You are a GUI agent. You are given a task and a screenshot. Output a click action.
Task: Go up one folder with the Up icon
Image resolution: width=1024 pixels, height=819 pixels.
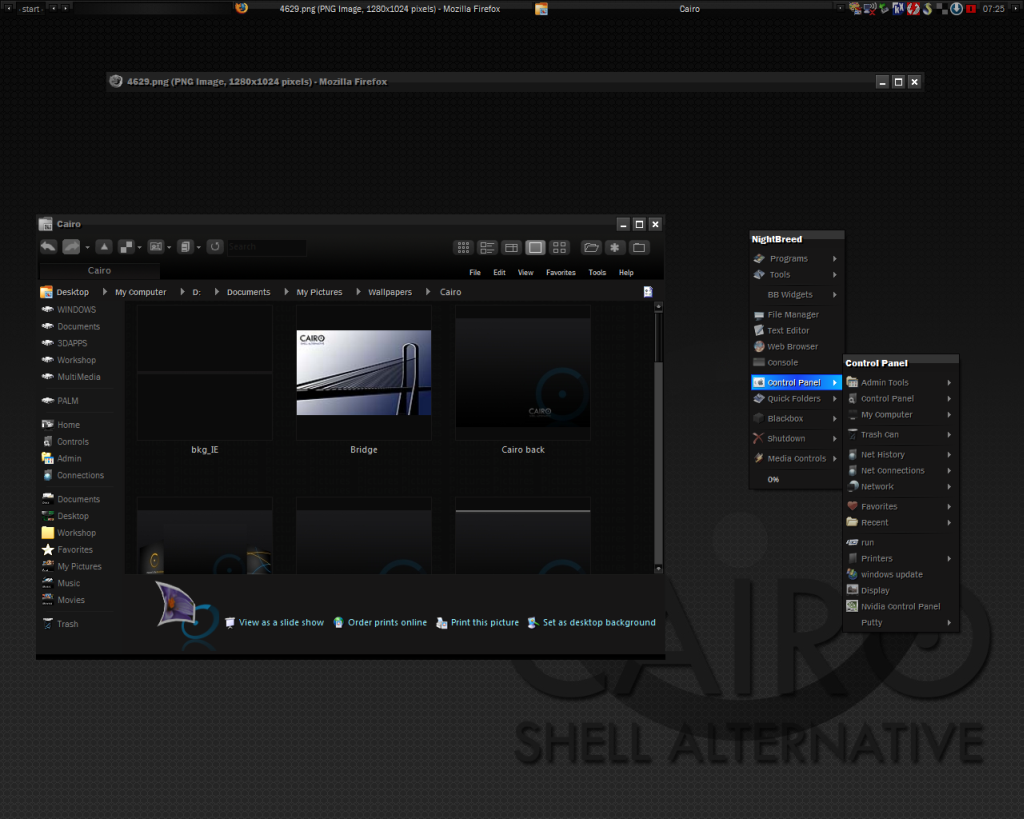(104, 247)
